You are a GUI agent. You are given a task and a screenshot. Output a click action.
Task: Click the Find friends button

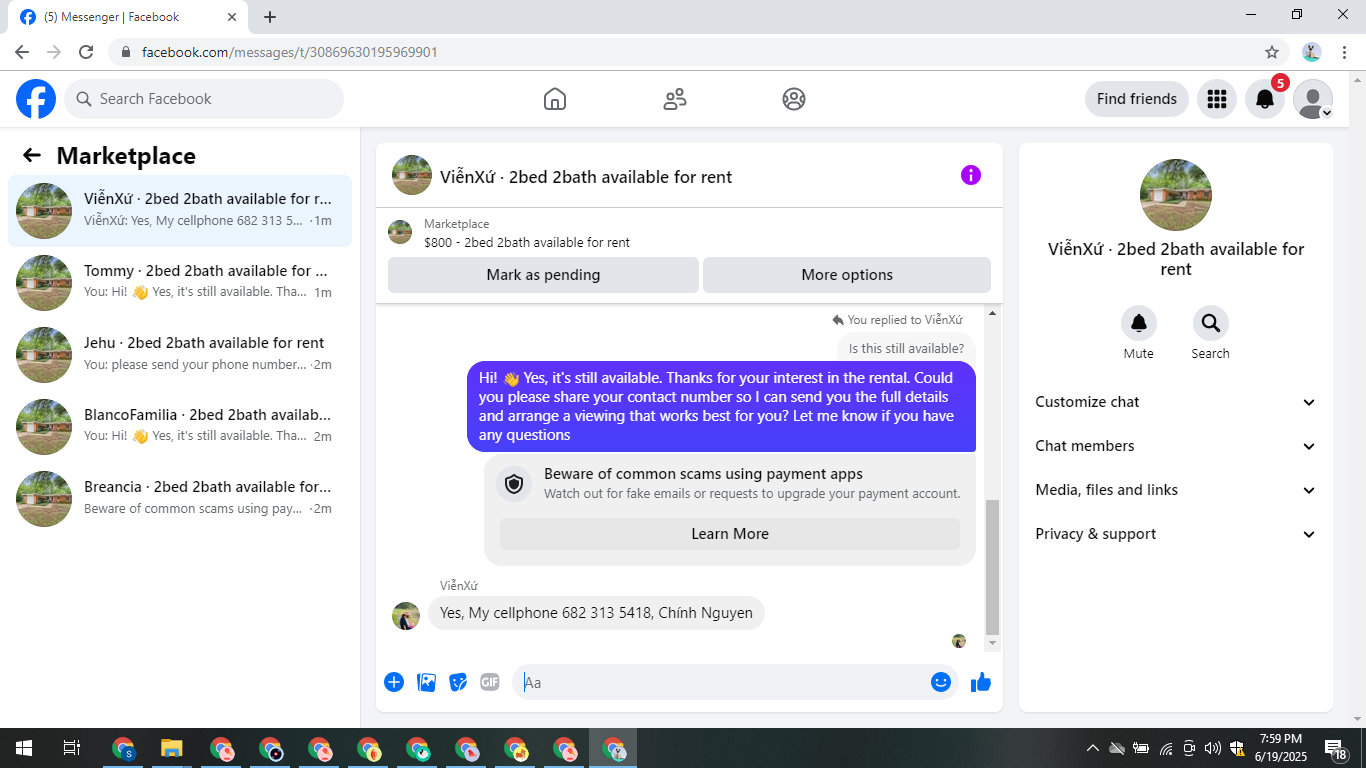1137,99
